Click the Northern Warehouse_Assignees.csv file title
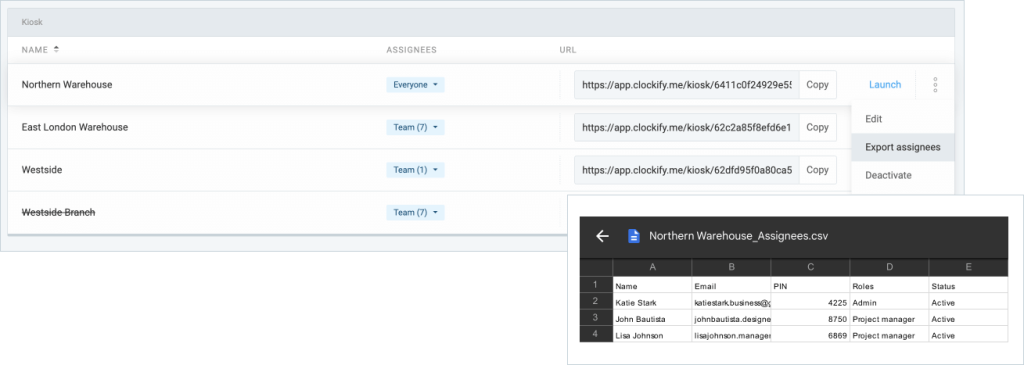The height and width of the screenshot is (365, 1024). click(x=739, y=236)
